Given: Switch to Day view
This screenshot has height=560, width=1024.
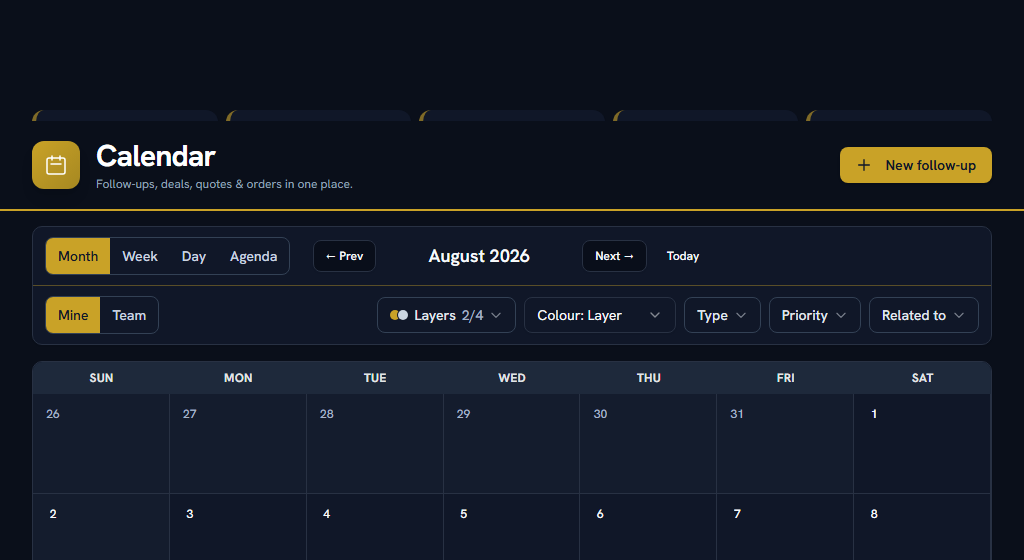Looking at the screenshot, I should point(193,257).
